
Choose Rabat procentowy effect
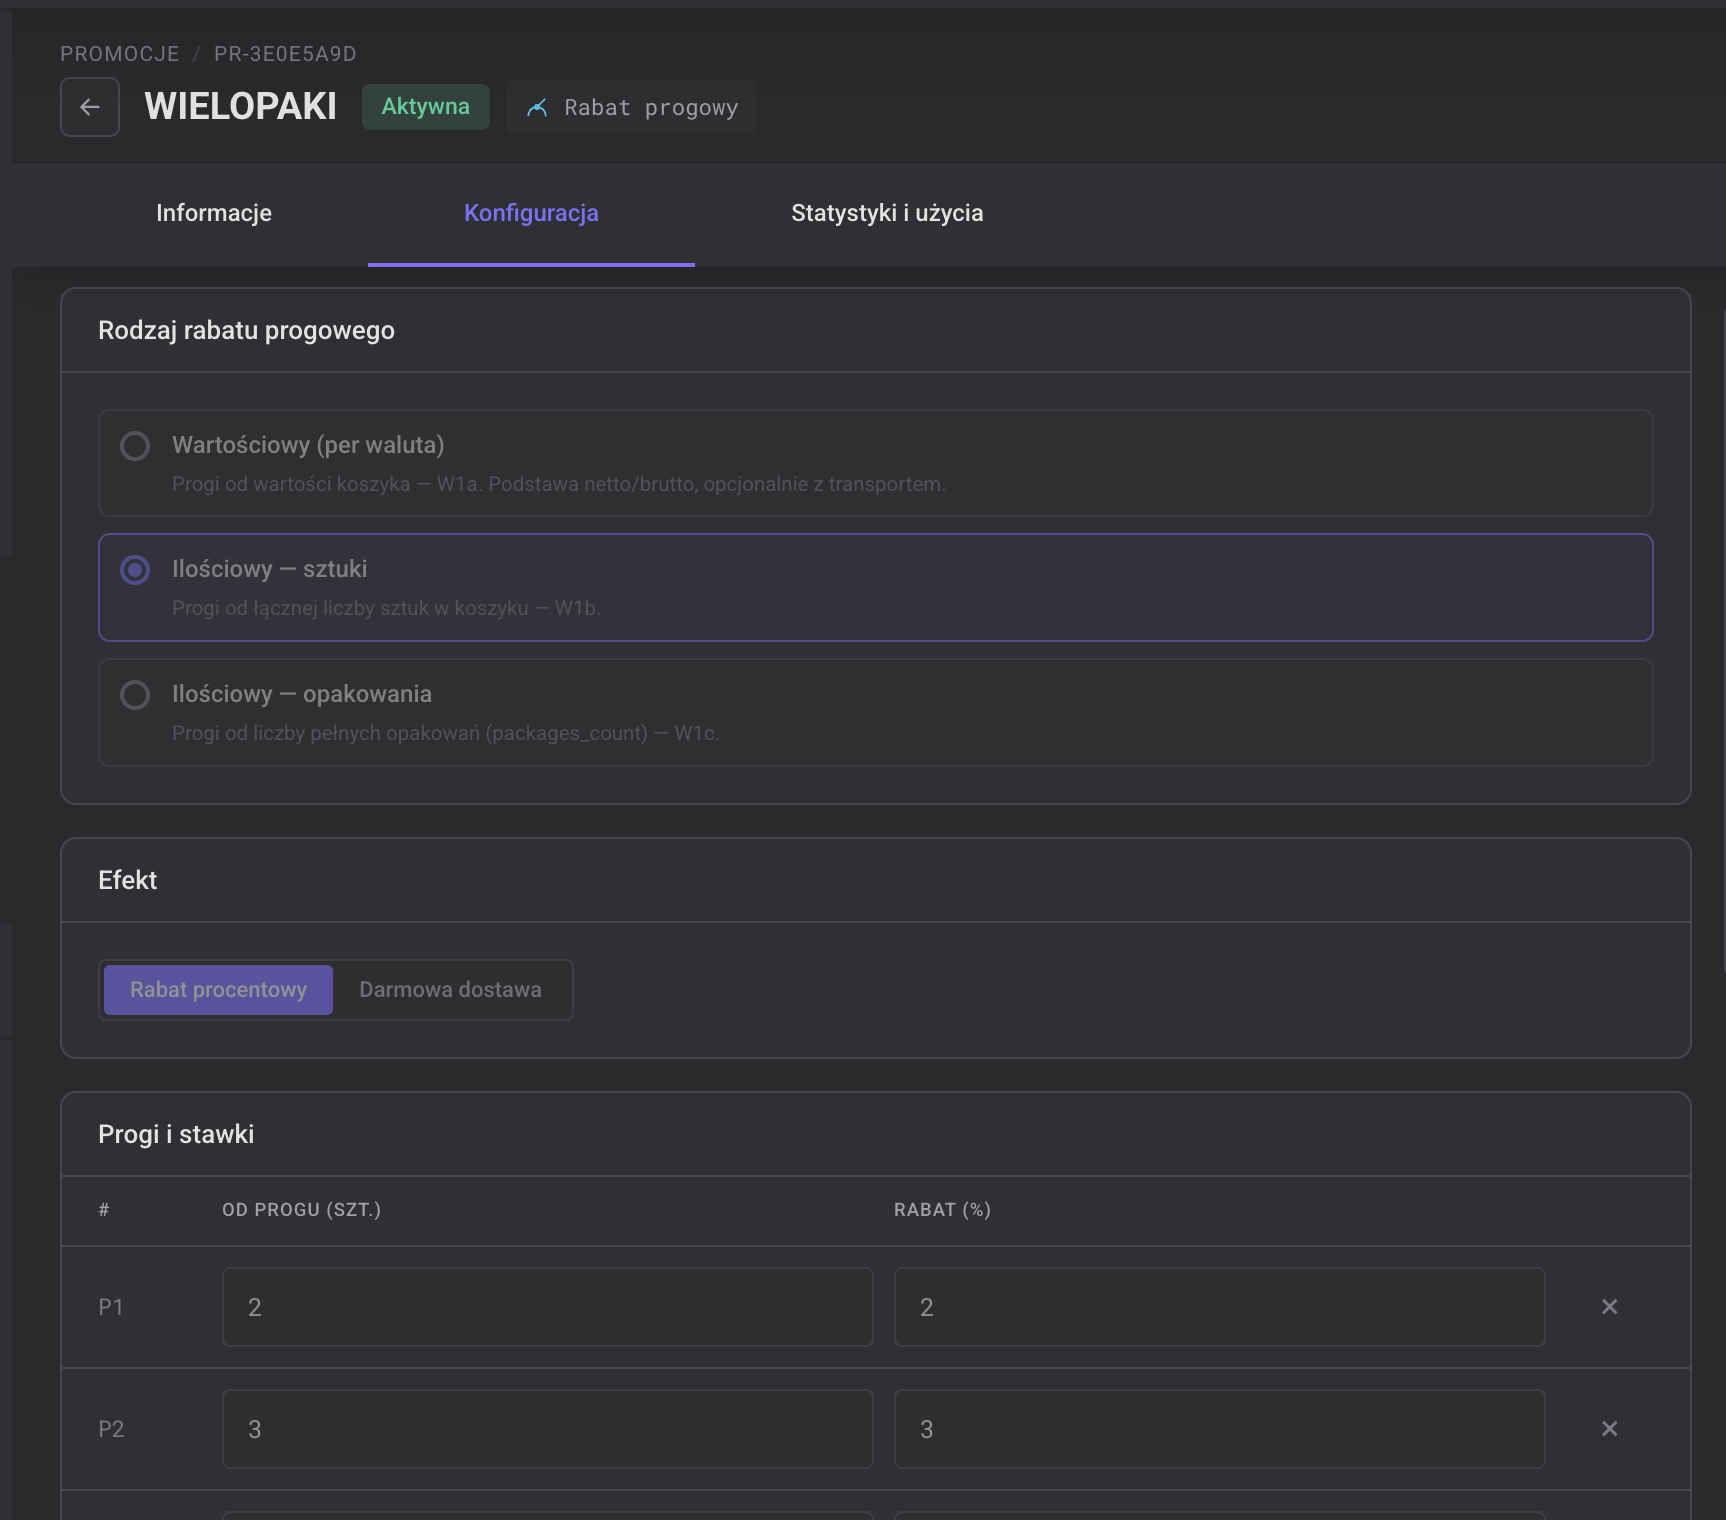[x=218, y=990]
